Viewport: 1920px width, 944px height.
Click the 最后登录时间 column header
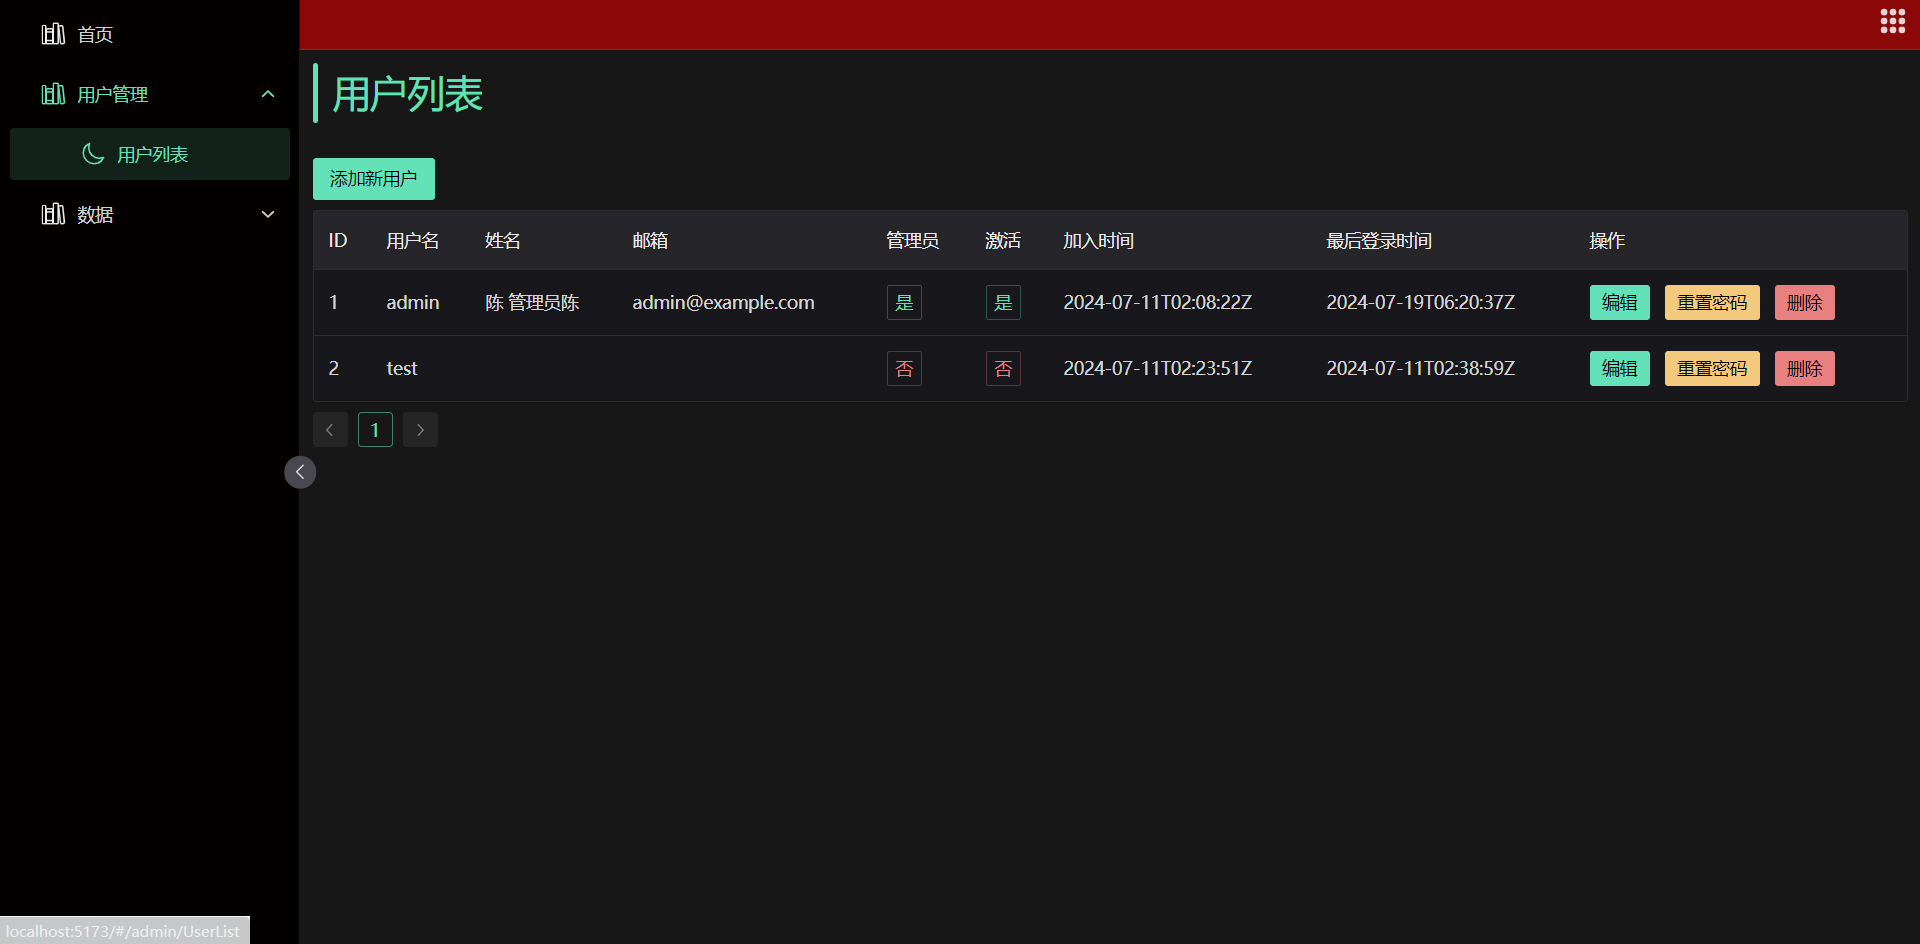1379,240
